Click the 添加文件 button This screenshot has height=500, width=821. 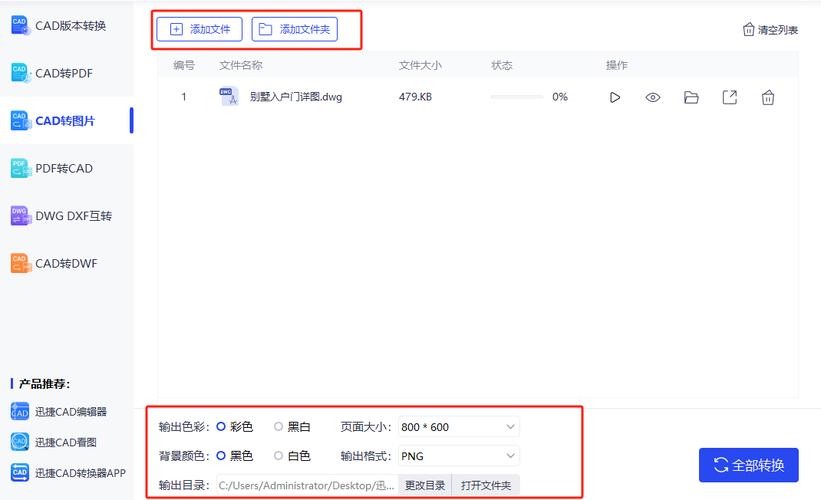199,29
